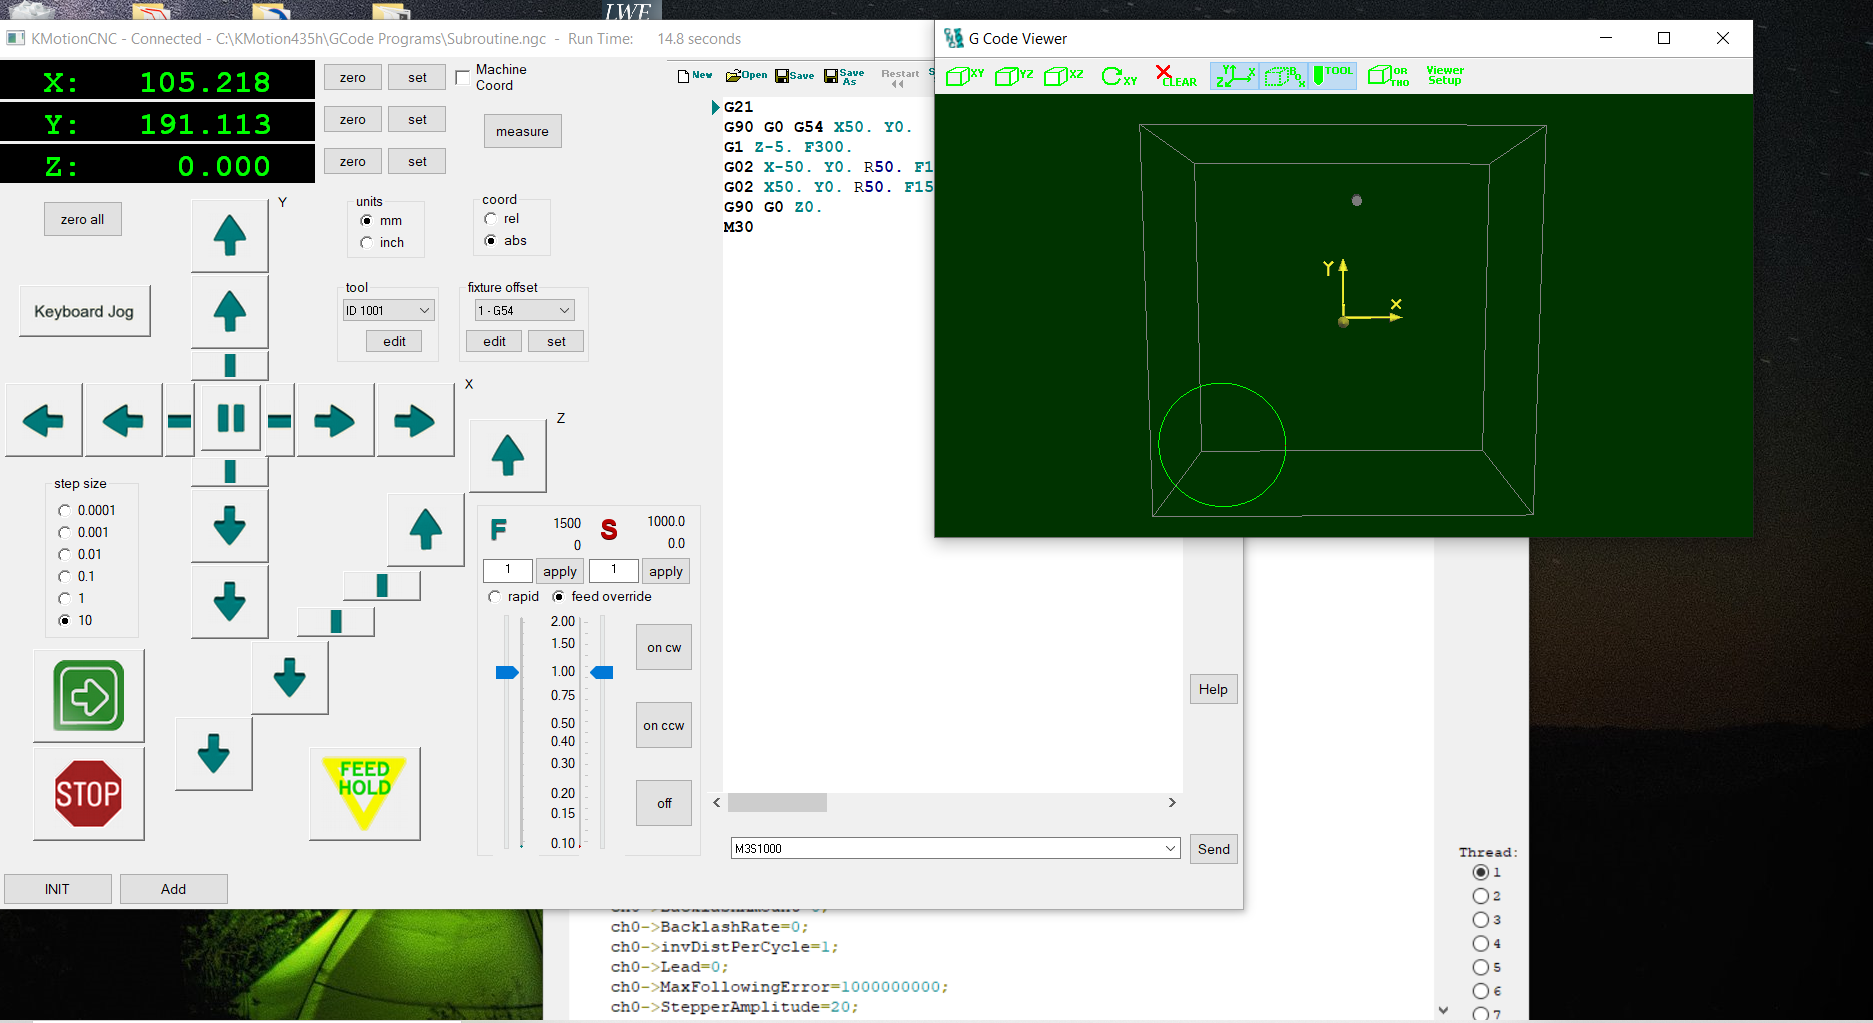This screenshot has width=1873, height=1023.
Task: Clear the tool path with CLEAR icon
Action: tap(1175, 76)
